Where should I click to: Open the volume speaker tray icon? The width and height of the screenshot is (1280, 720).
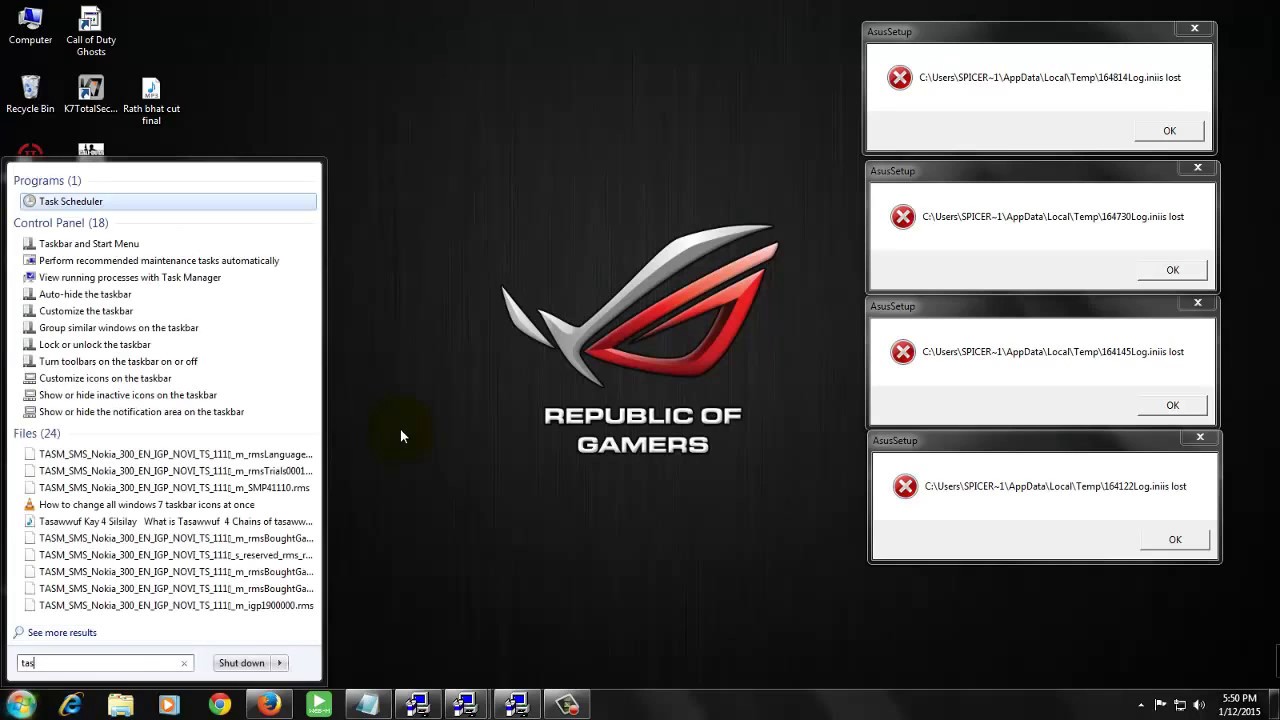tap(1199, 705)
